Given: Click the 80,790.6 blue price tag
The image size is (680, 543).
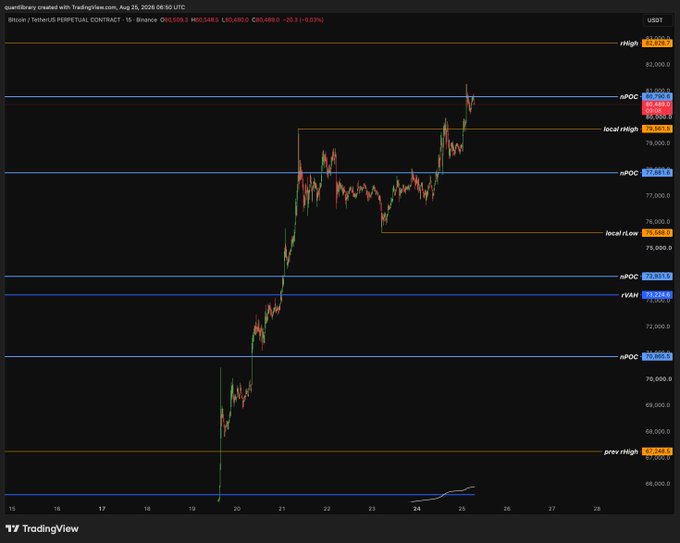Looking at the screenshot, I should [x=657, y=96].
